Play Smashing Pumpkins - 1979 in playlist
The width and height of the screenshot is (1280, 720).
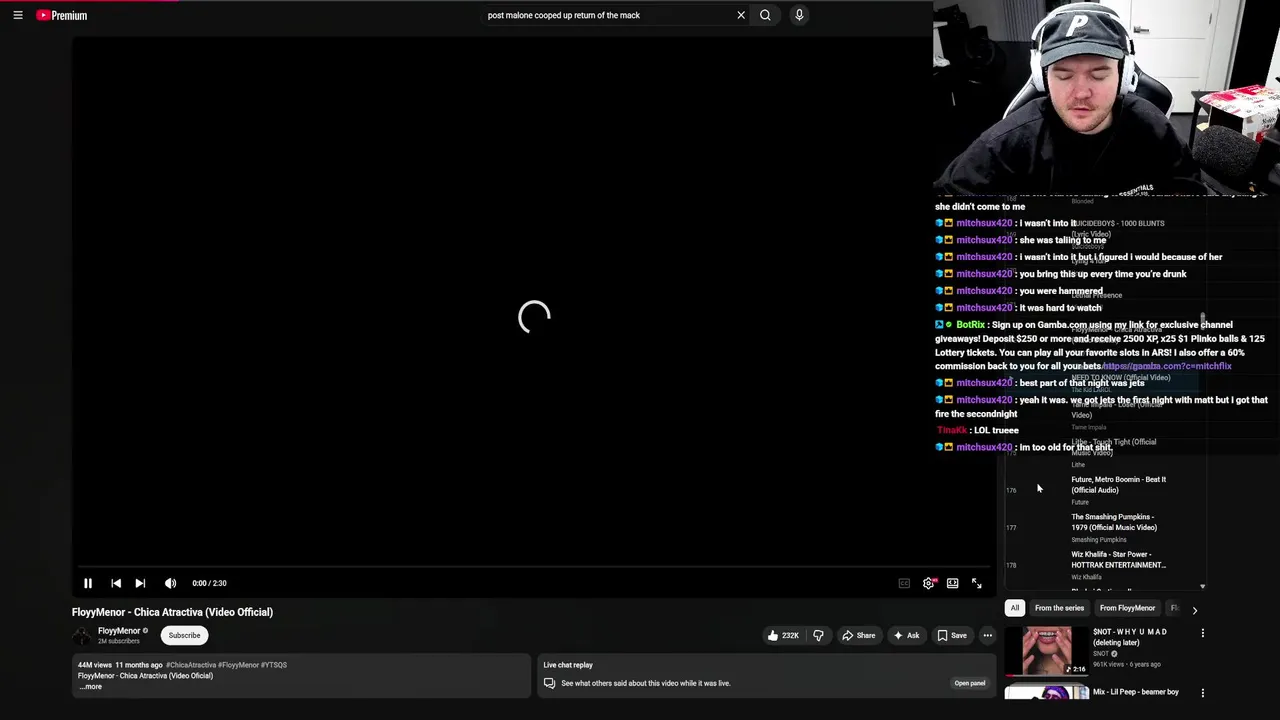[x=1105, y=527]
